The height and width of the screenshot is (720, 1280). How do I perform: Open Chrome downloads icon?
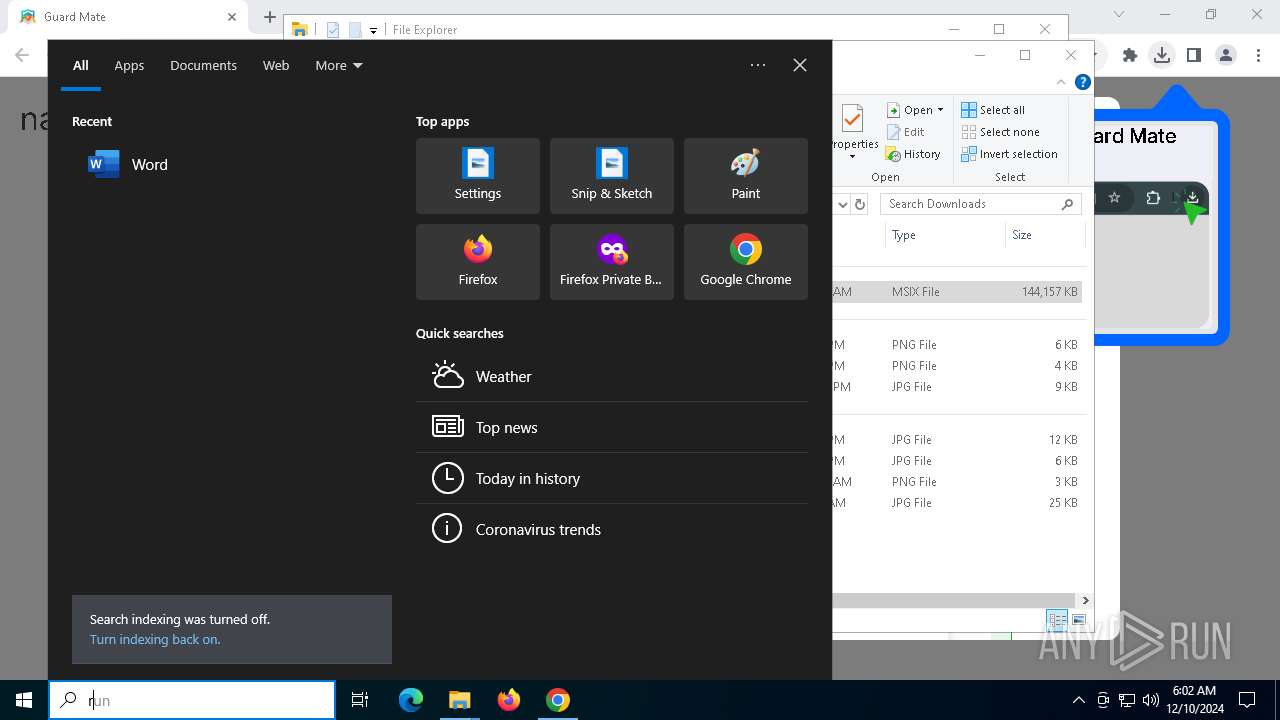click(x=1162, y=56)
